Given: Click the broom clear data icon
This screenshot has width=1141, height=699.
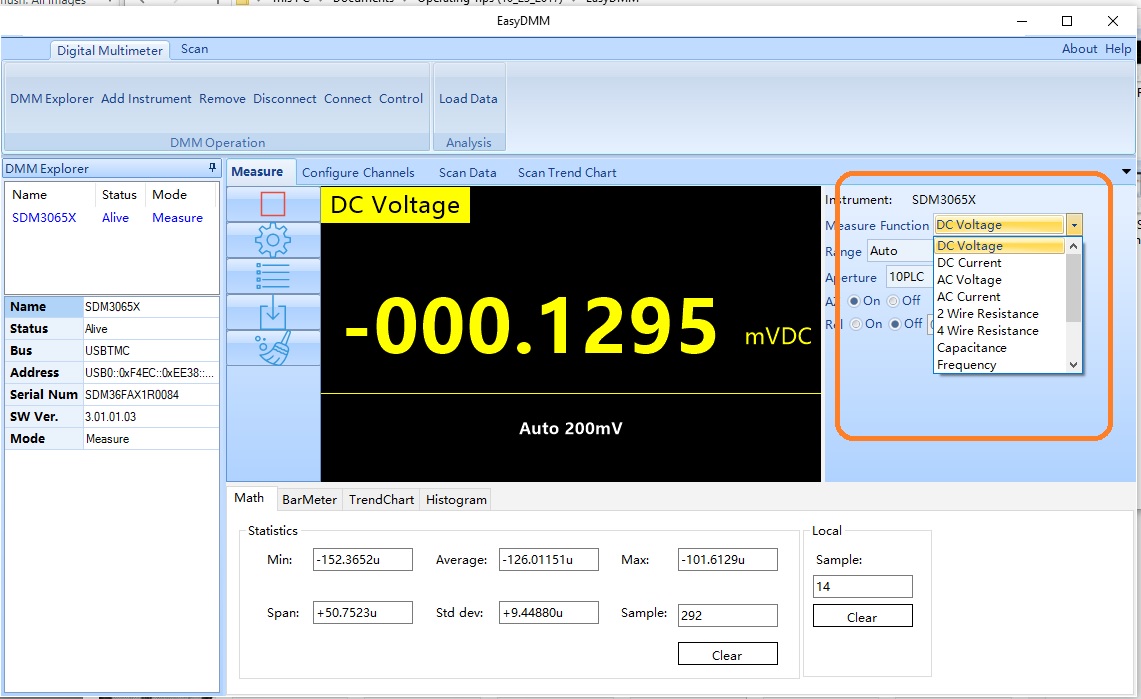Looking at the screenshot, I should click(x=273, y=348).
